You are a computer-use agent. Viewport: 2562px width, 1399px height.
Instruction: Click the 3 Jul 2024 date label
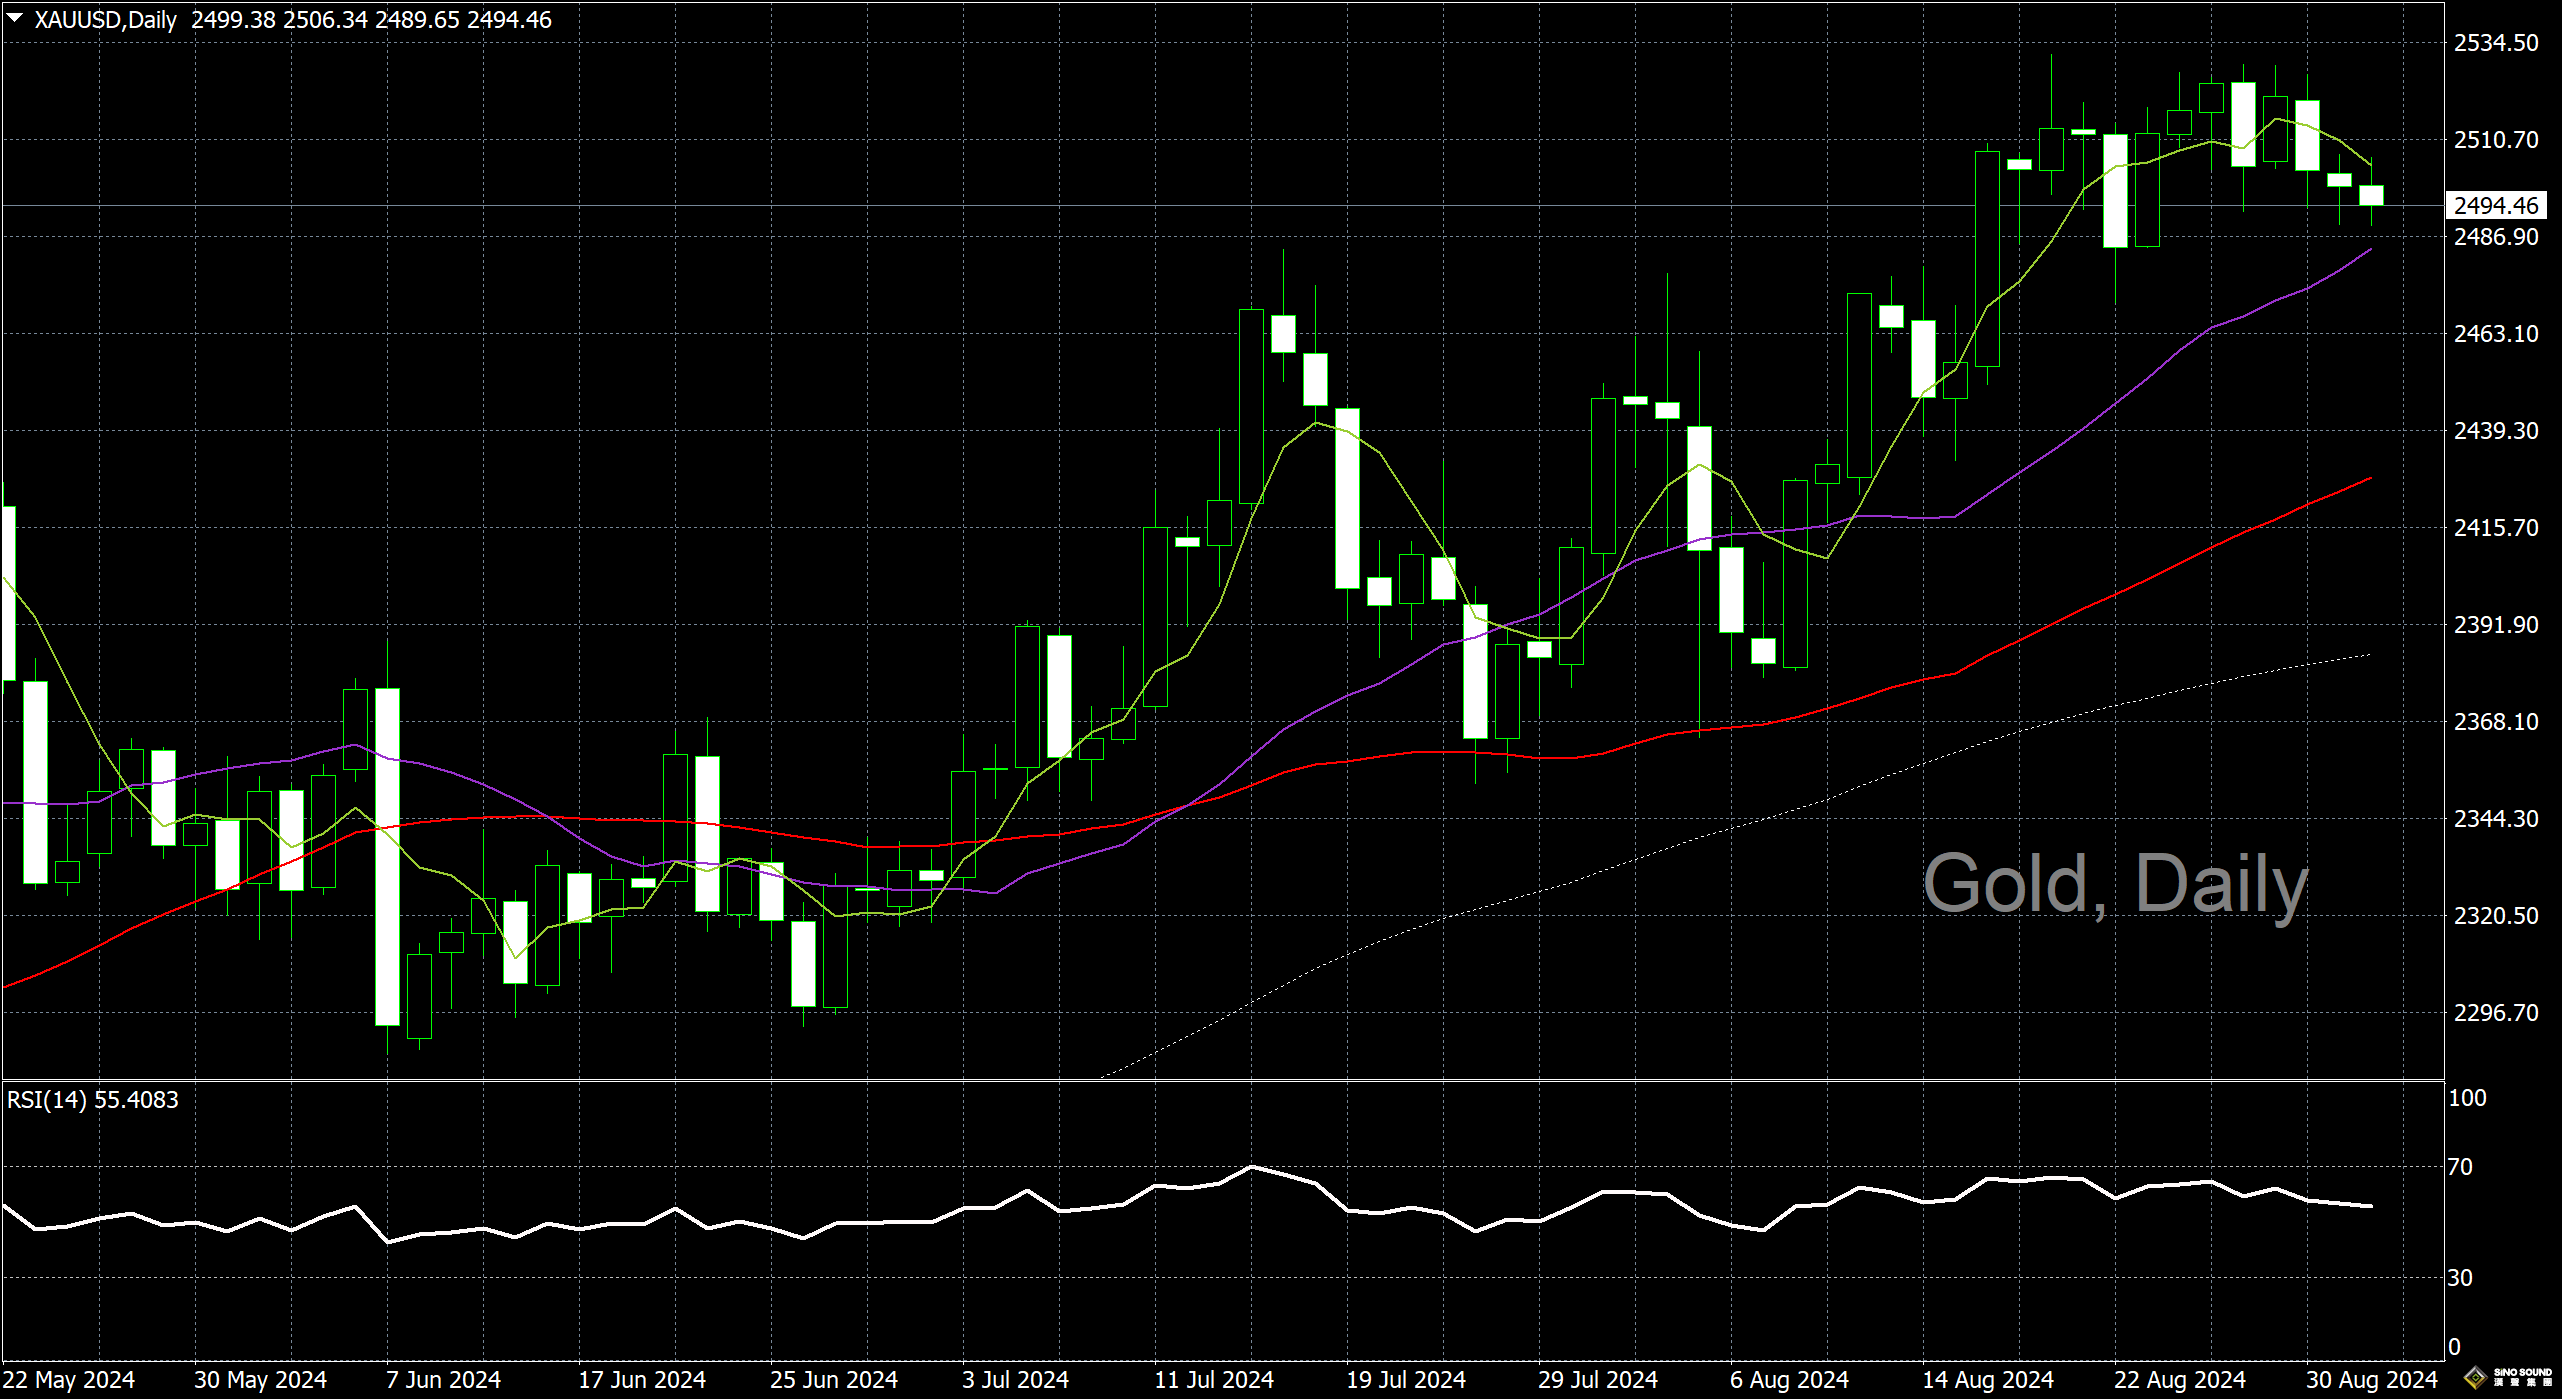click(1015, 1380)
